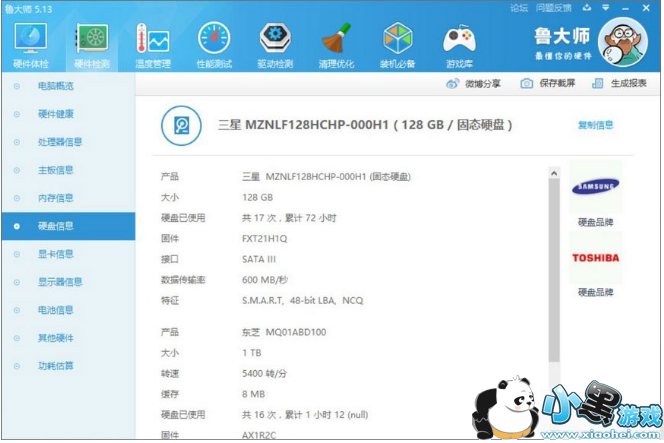Click the vertical scrollbar thumb
Viewport: 664px width, 443px height.
coord(554,270)
